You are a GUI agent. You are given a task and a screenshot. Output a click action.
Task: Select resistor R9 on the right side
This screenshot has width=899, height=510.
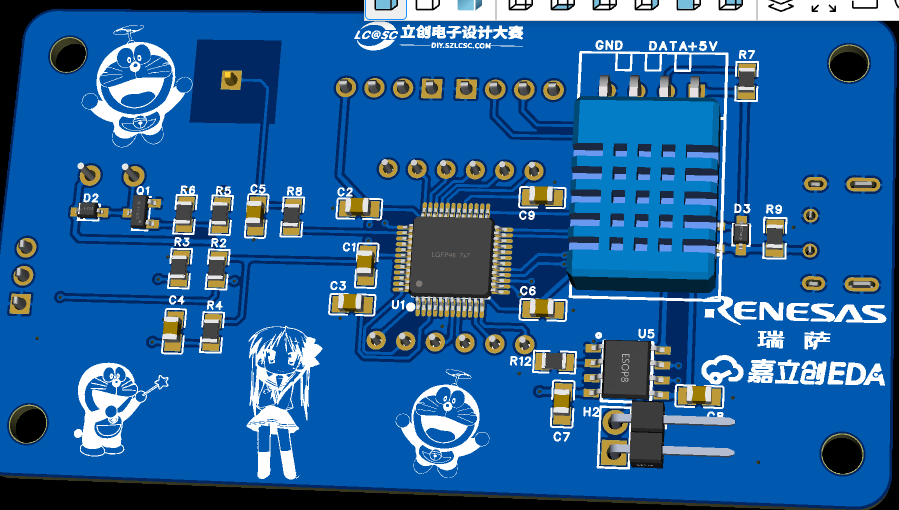[x=774, y=237]
